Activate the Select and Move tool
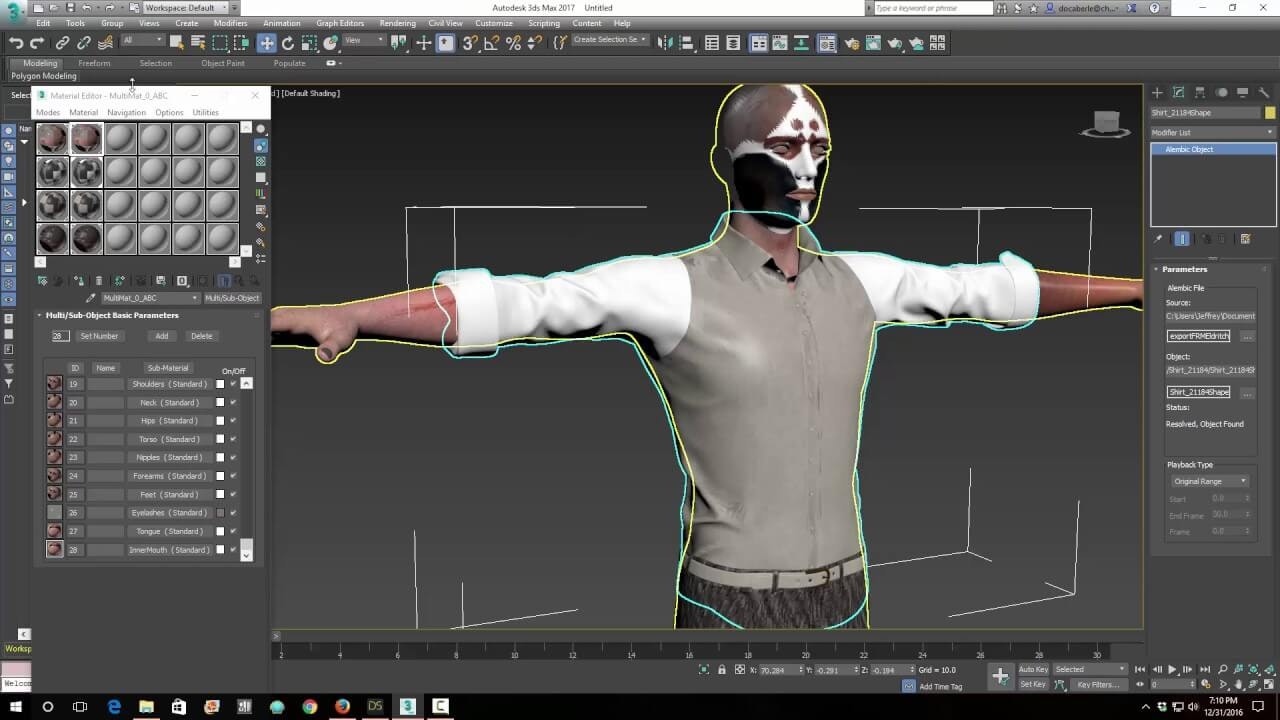Image resolution: width=1280 pixels, height=720 pixels. pyautogui.click(x=266, y=43)
